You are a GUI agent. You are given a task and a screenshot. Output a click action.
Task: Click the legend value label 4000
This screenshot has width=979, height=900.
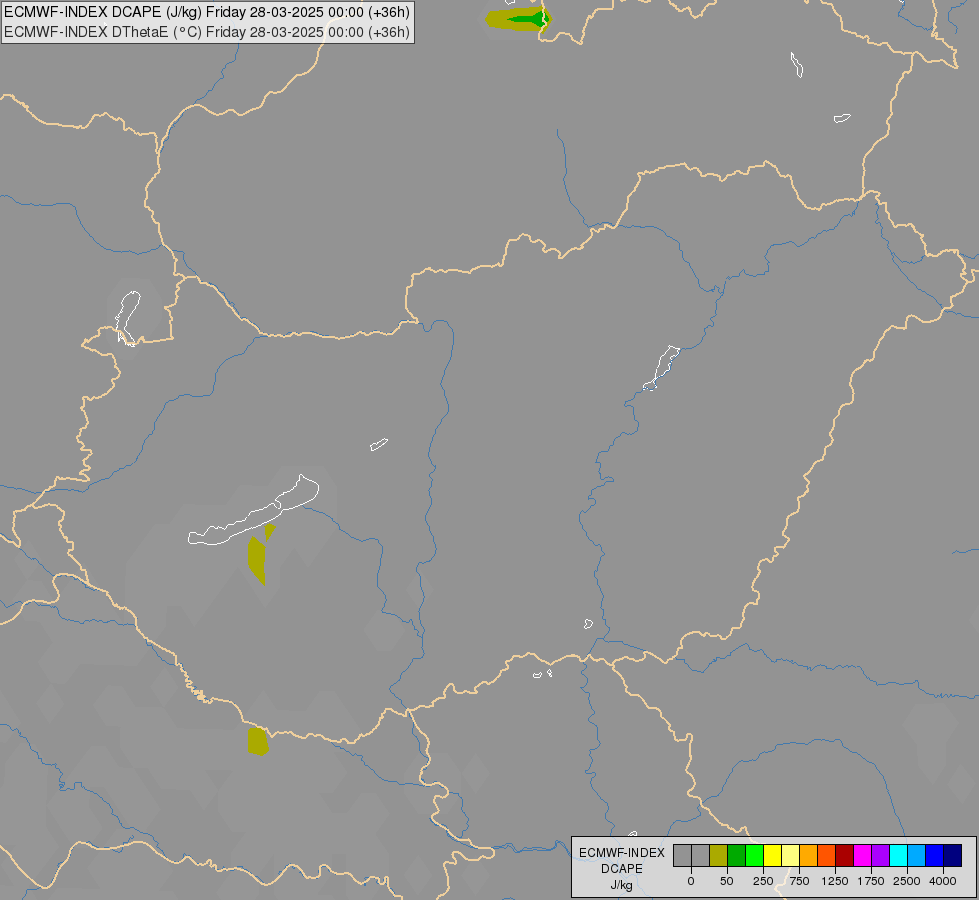click(943, 881)
